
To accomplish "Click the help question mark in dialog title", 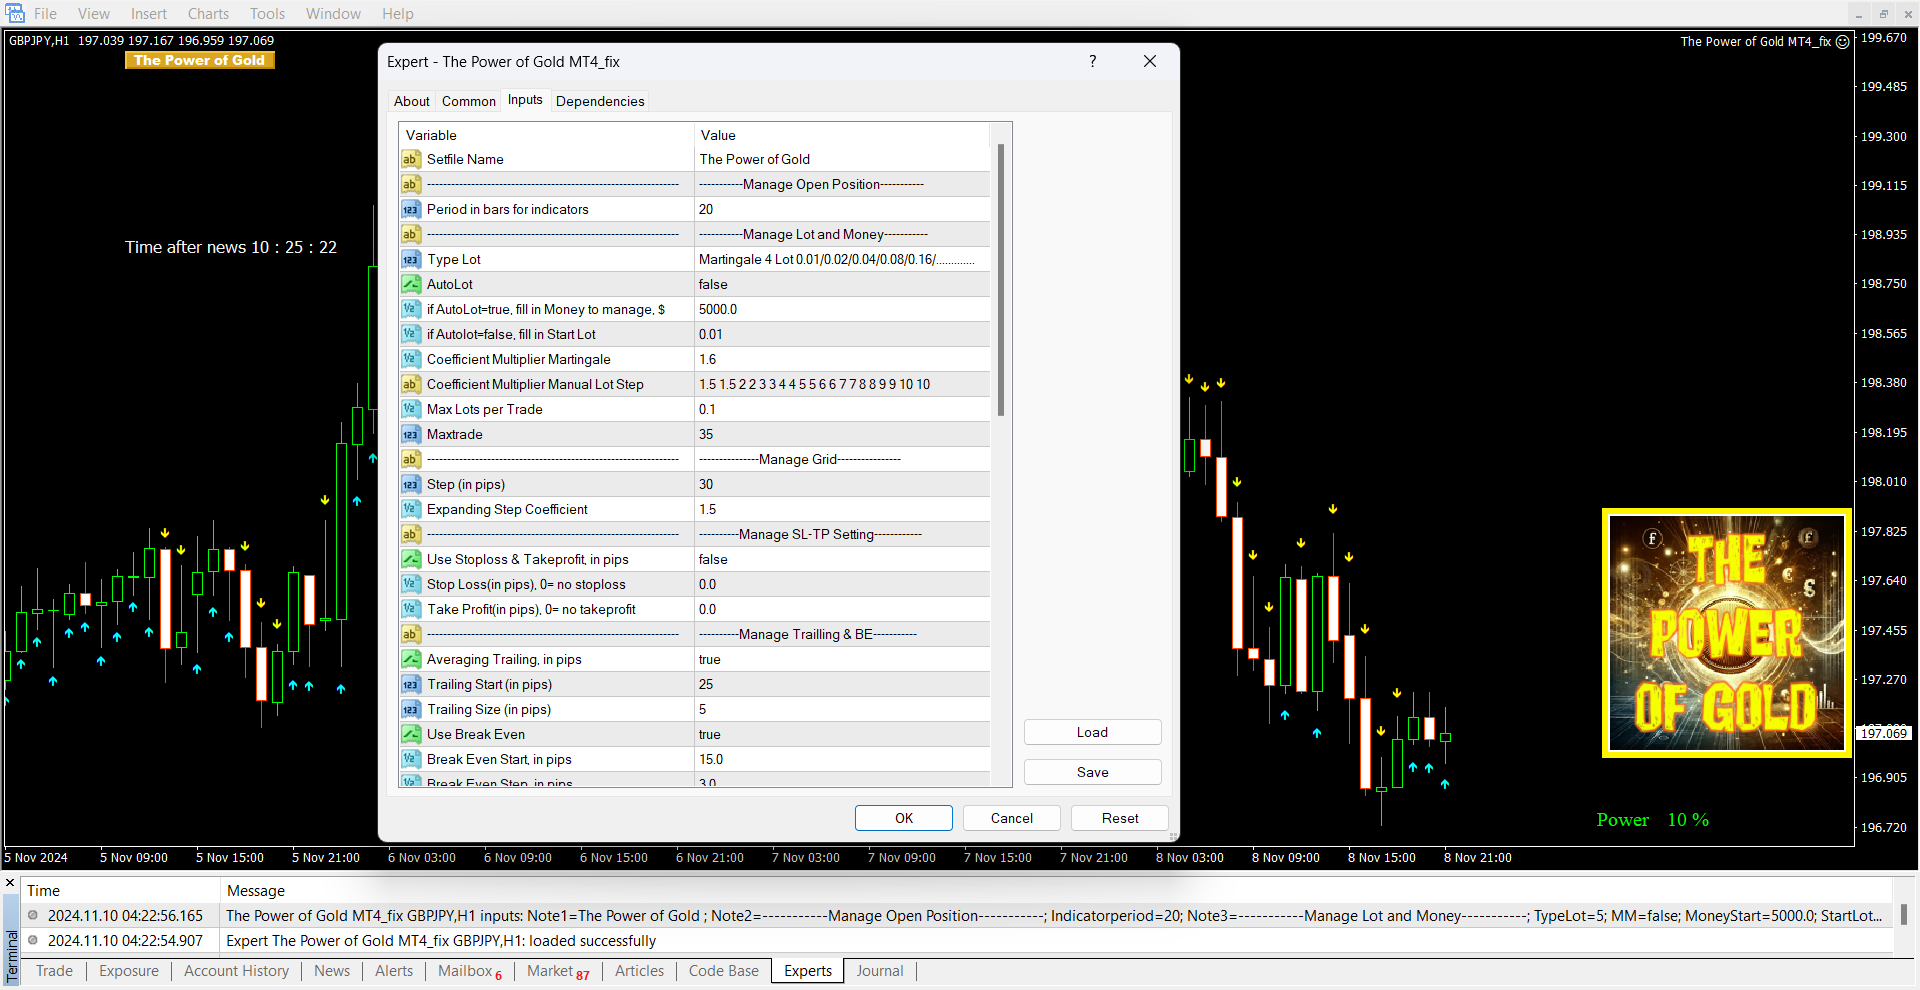I will pos(1092,61).
